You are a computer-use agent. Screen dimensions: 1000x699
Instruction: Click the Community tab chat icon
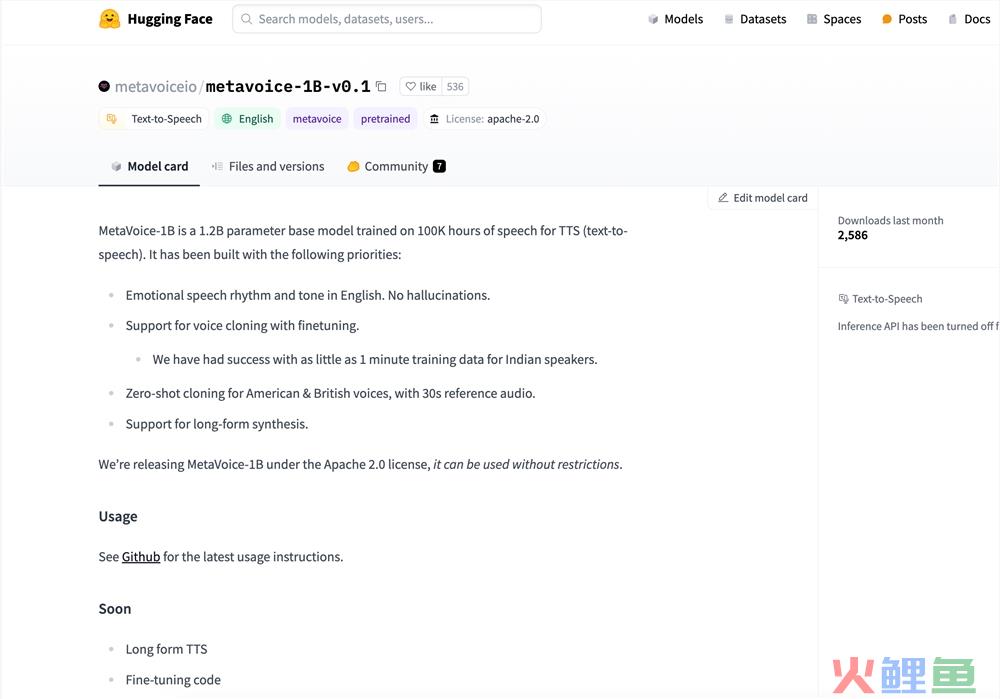click(353, 166)
